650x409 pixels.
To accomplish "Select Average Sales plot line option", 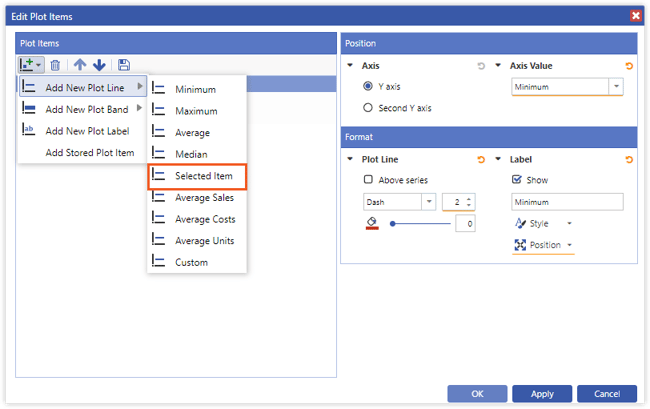I will click(x=197, y=198).
